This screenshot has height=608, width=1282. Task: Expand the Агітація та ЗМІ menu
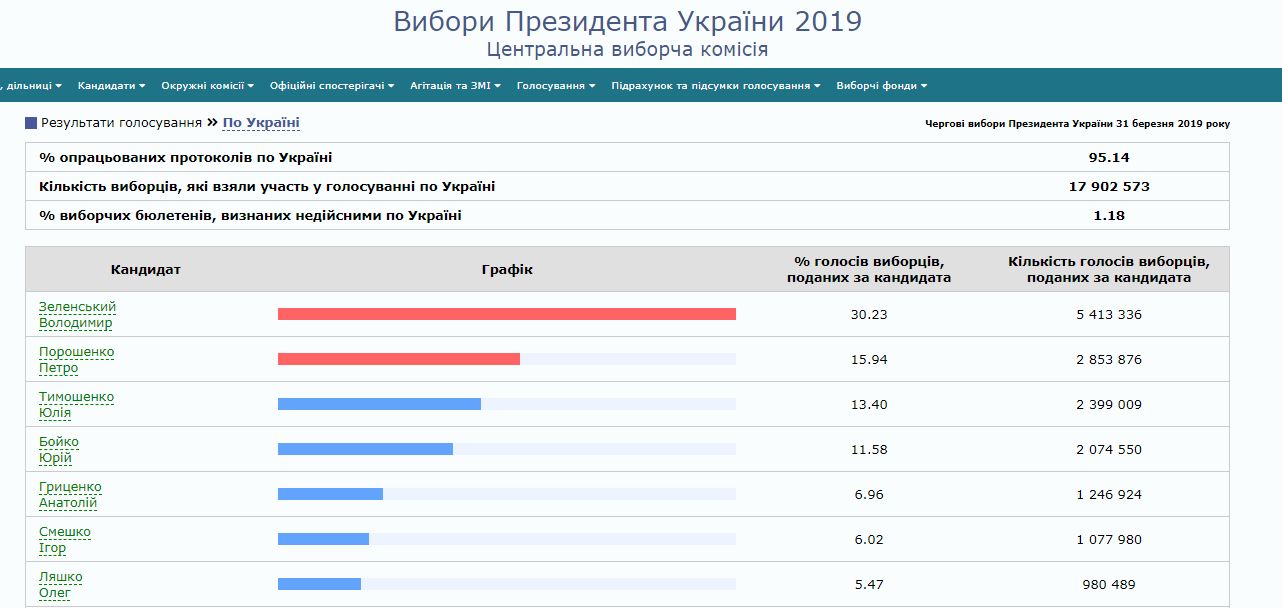(x=455, y=86)
